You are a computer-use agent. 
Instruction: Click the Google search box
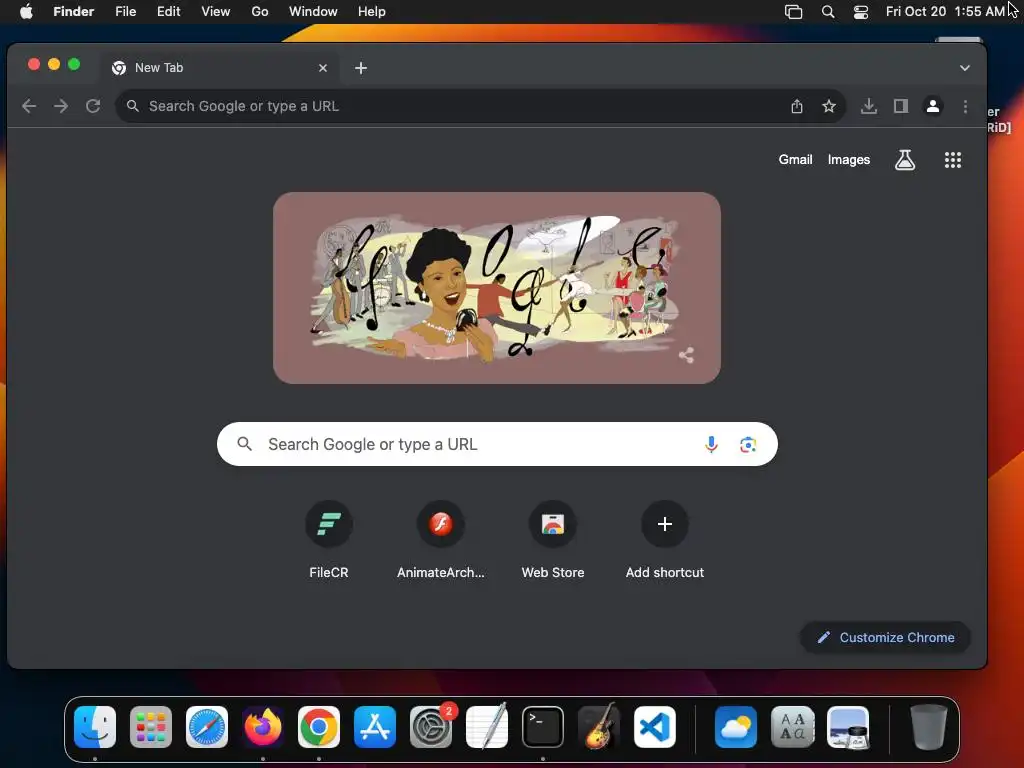pos(497,444)
